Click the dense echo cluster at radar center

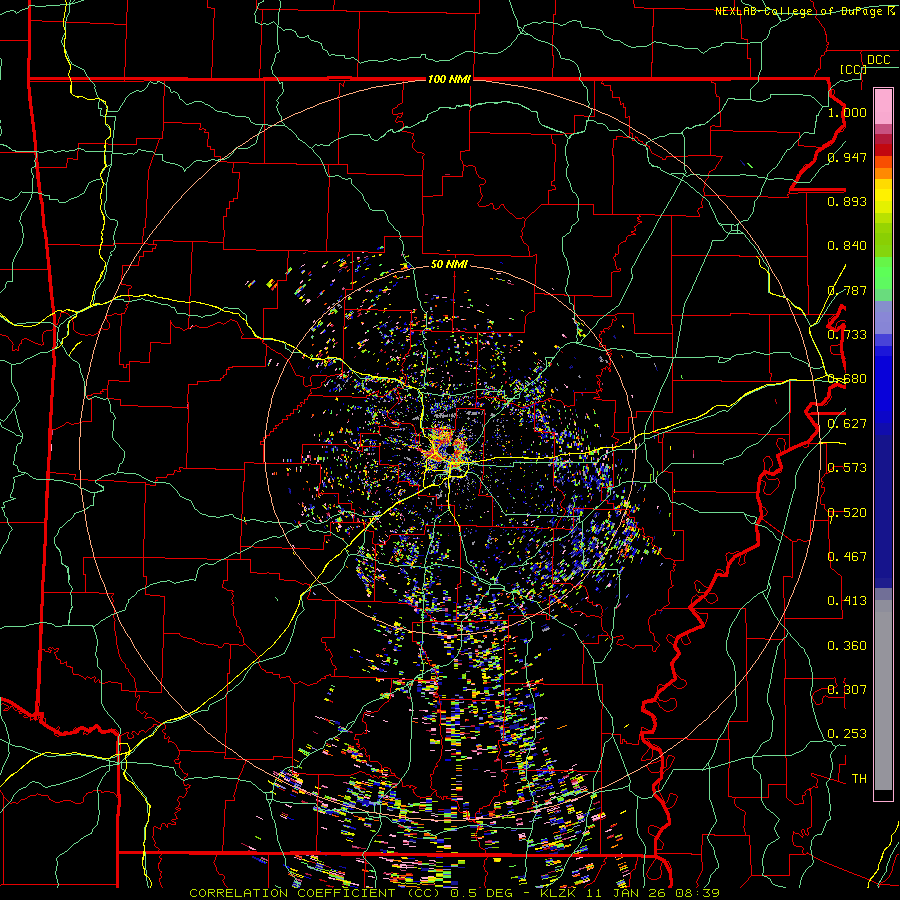(448, 451)
